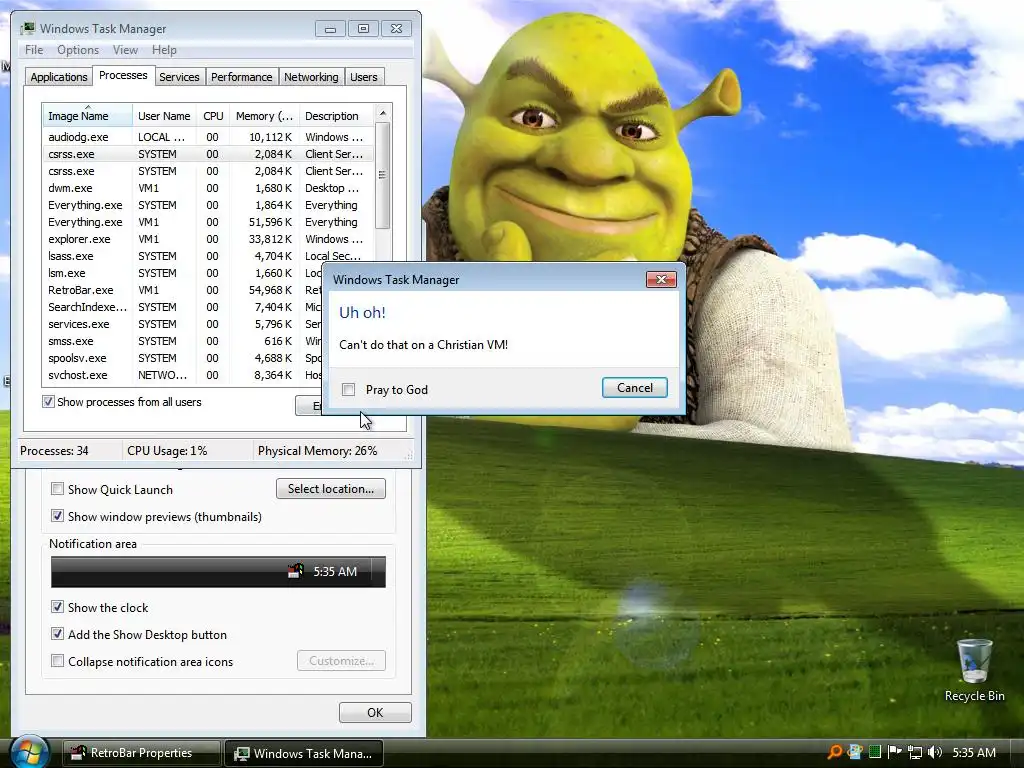
Task: Click Physical Memory: 26% status entry
Action: (317, 451)
